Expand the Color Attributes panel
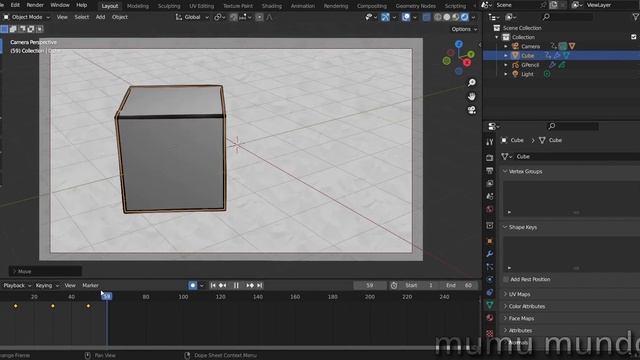Screen dimensions: 640x360 tap(505, 307)
